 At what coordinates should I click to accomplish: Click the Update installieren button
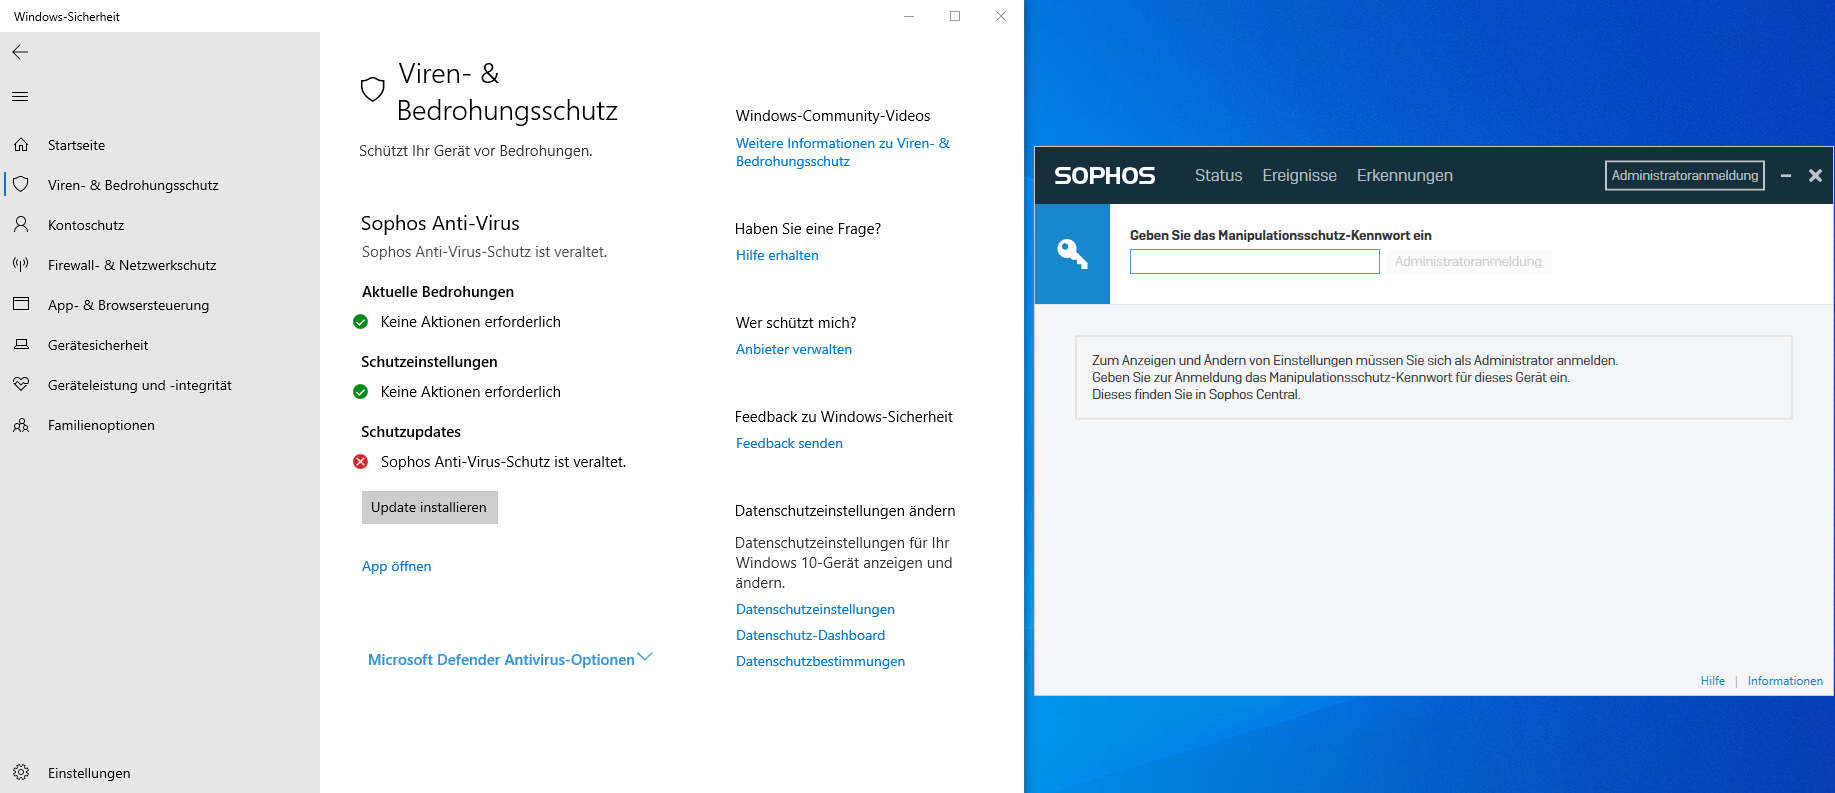tap(429, 508)
